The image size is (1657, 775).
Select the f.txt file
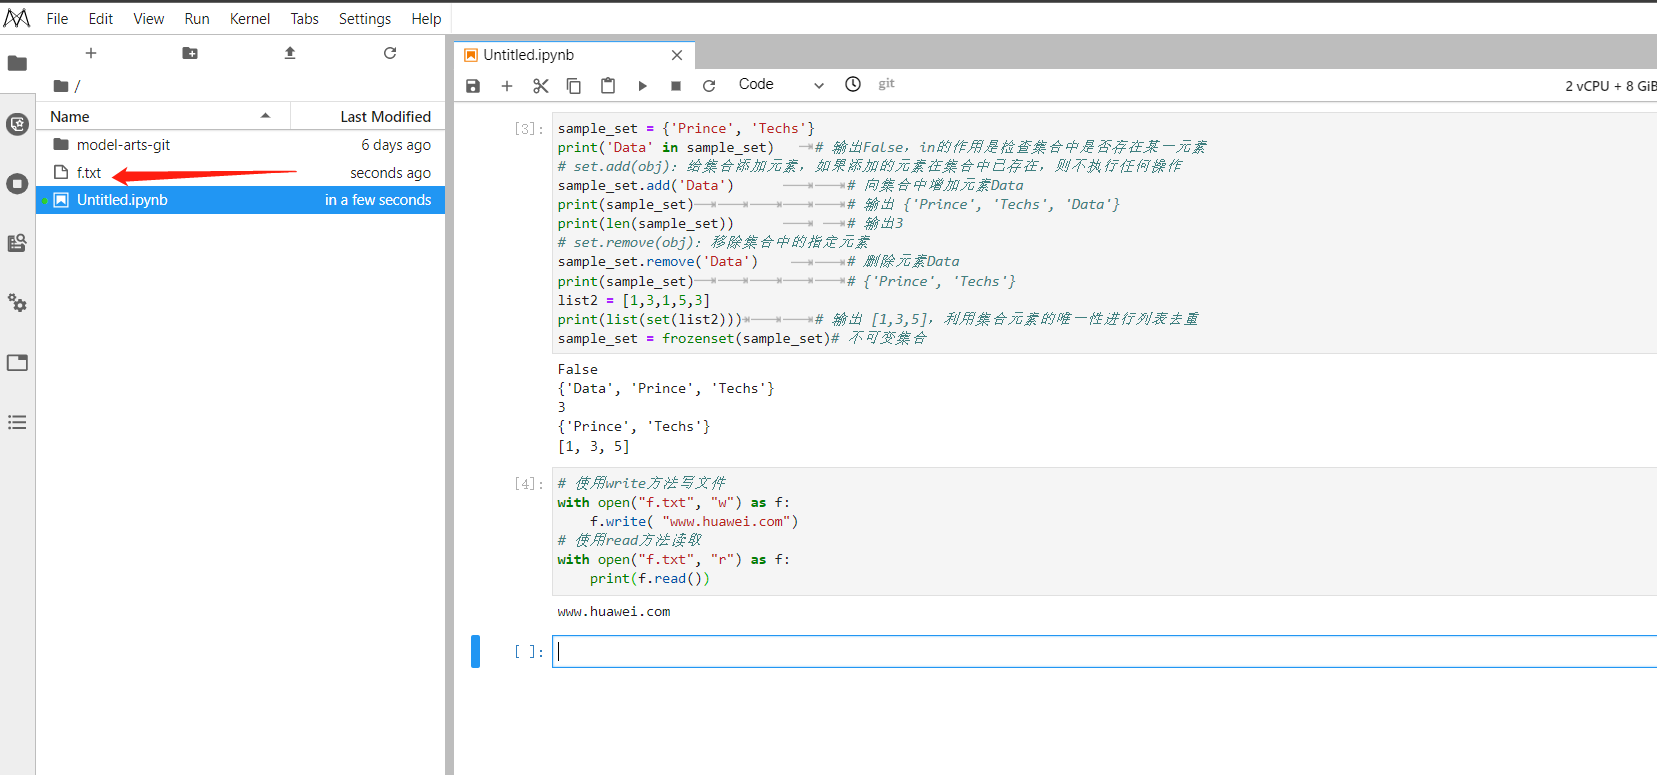point(240,173)
